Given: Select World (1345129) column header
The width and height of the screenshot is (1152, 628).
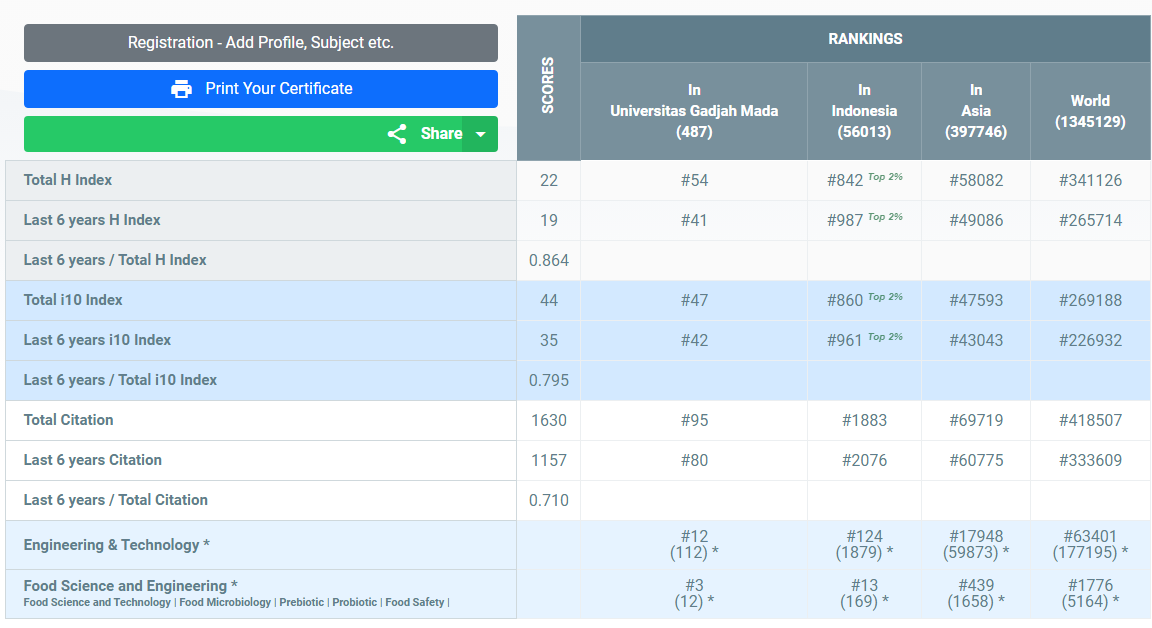Looking at the screenshot, I should pos(1090,111).
